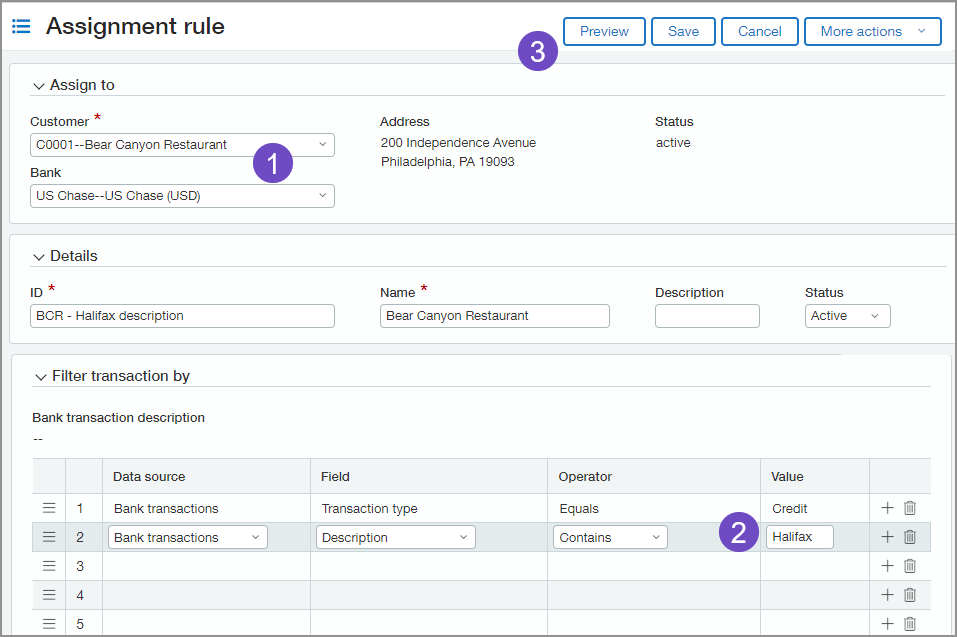Screen dimensions: 957x637
Task: Click the drag handle on row 3
Action: point(49,565)
